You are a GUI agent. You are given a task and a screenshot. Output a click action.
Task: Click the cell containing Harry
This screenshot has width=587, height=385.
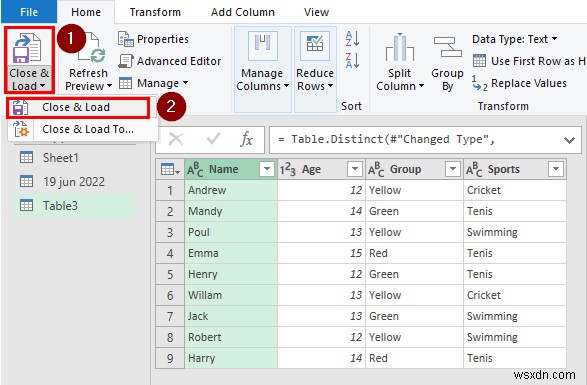click(x=231, y=358)
